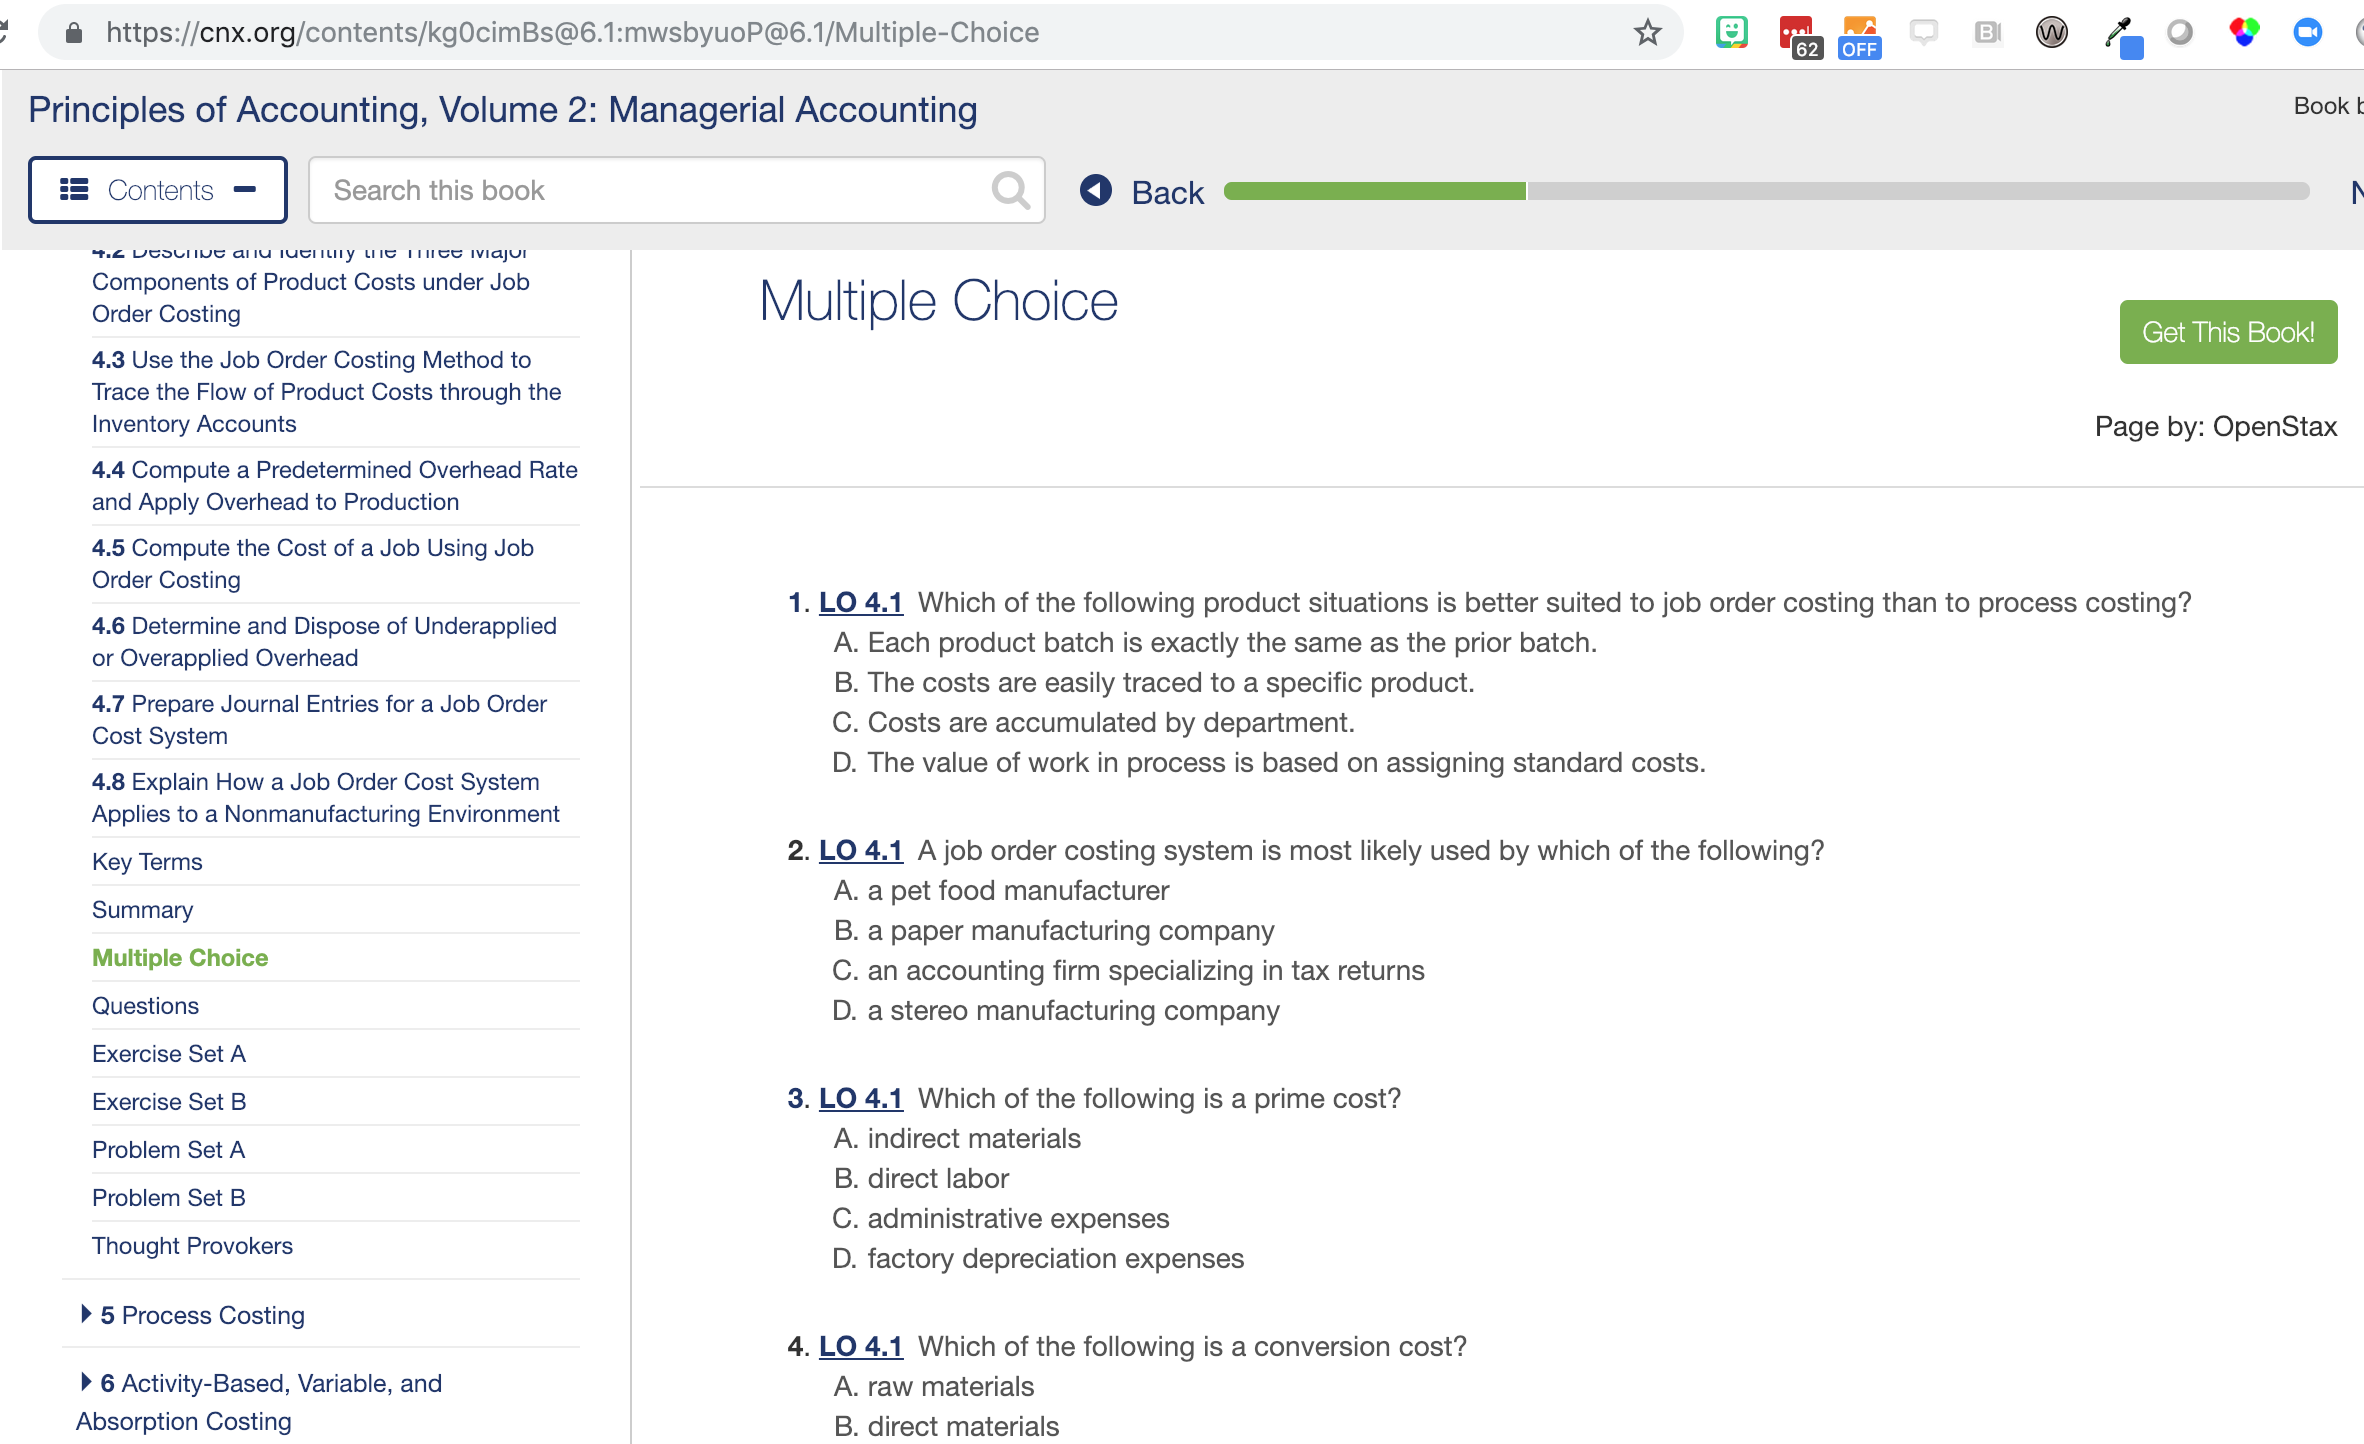Viewport: 2364px width, 1444px height.
Task: Click the orange analytics extension marked OFF
Action: coord(1859,35)
